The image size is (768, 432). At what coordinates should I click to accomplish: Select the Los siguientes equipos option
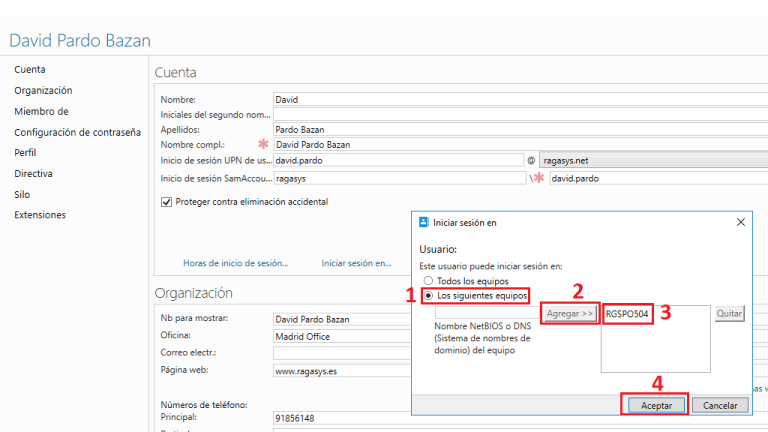(x=430, y=296)
